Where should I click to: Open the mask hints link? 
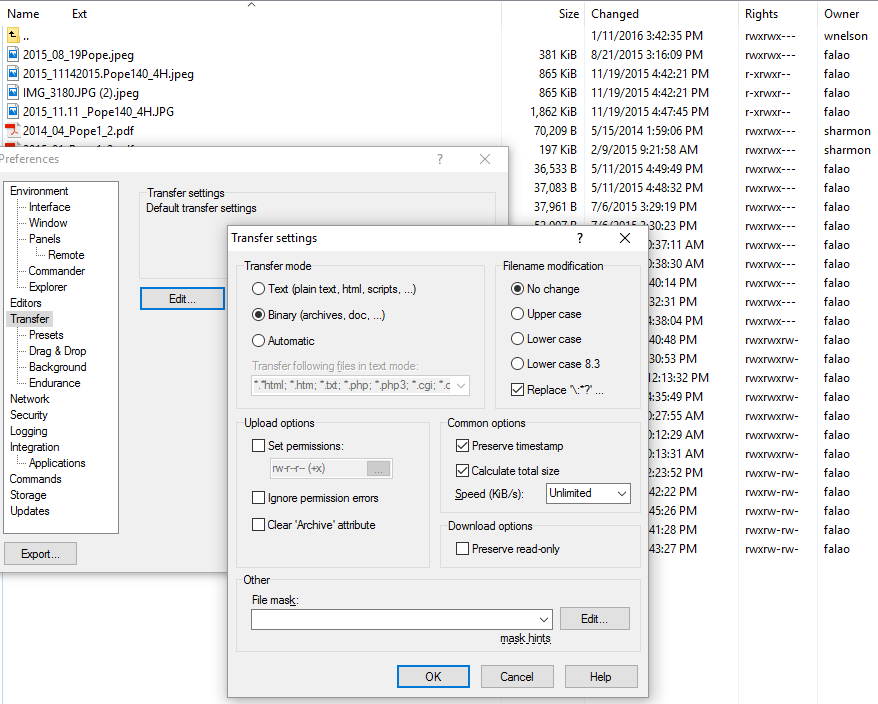pos(525,638)
